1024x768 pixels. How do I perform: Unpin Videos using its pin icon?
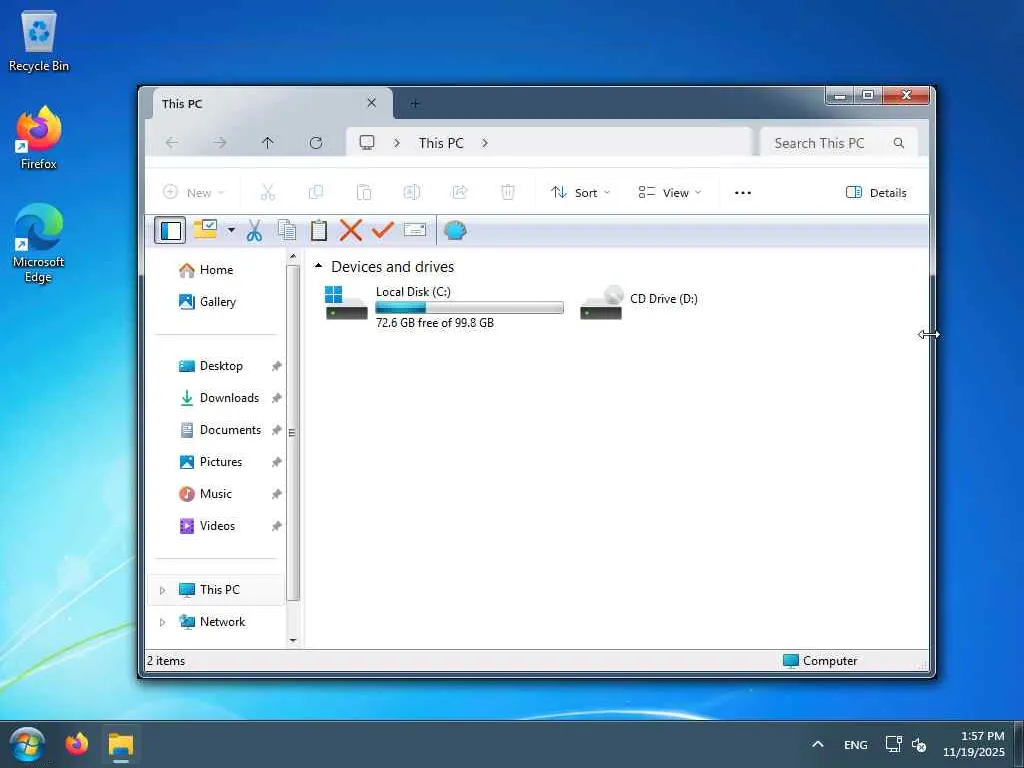point(276,526)
